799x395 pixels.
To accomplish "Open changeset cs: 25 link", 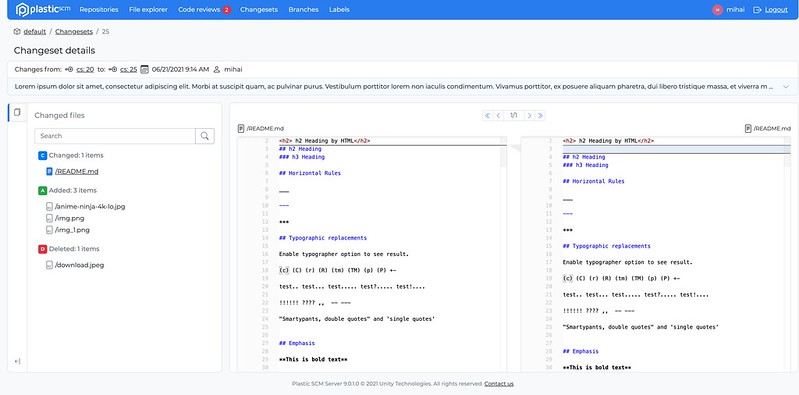I will 128,69.
